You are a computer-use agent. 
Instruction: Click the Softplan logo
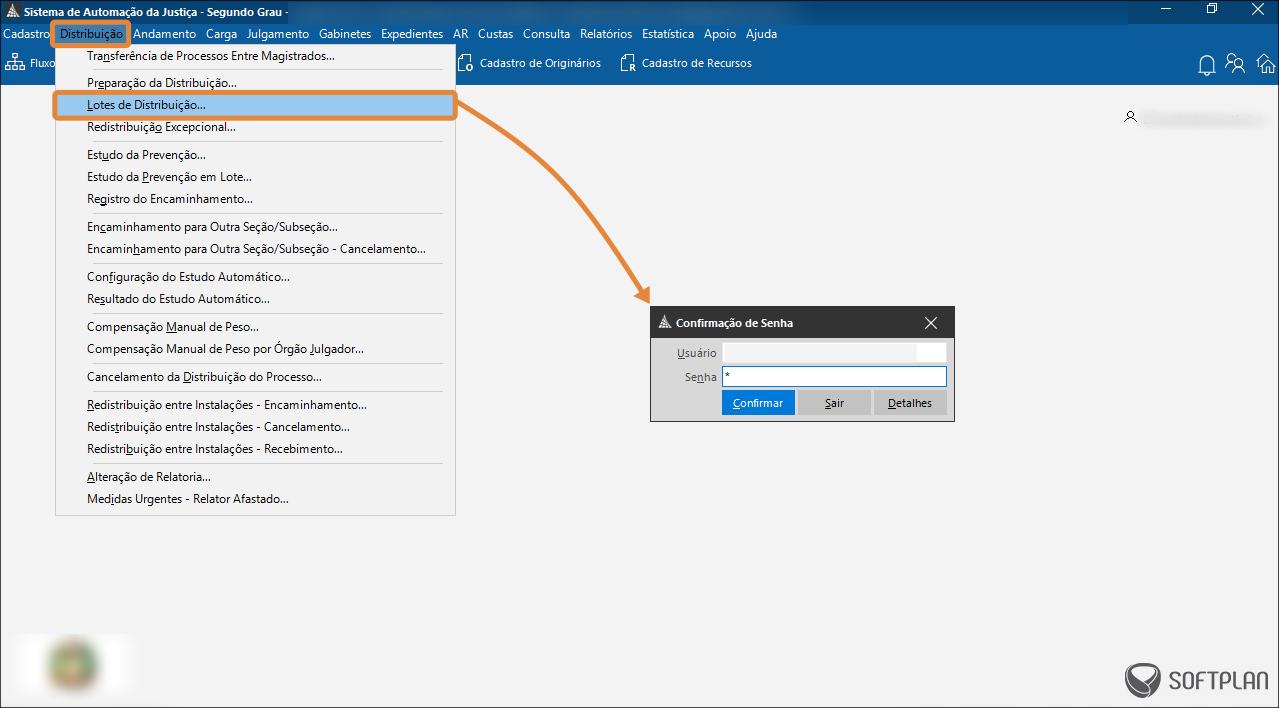click(x=1196, y=680)
